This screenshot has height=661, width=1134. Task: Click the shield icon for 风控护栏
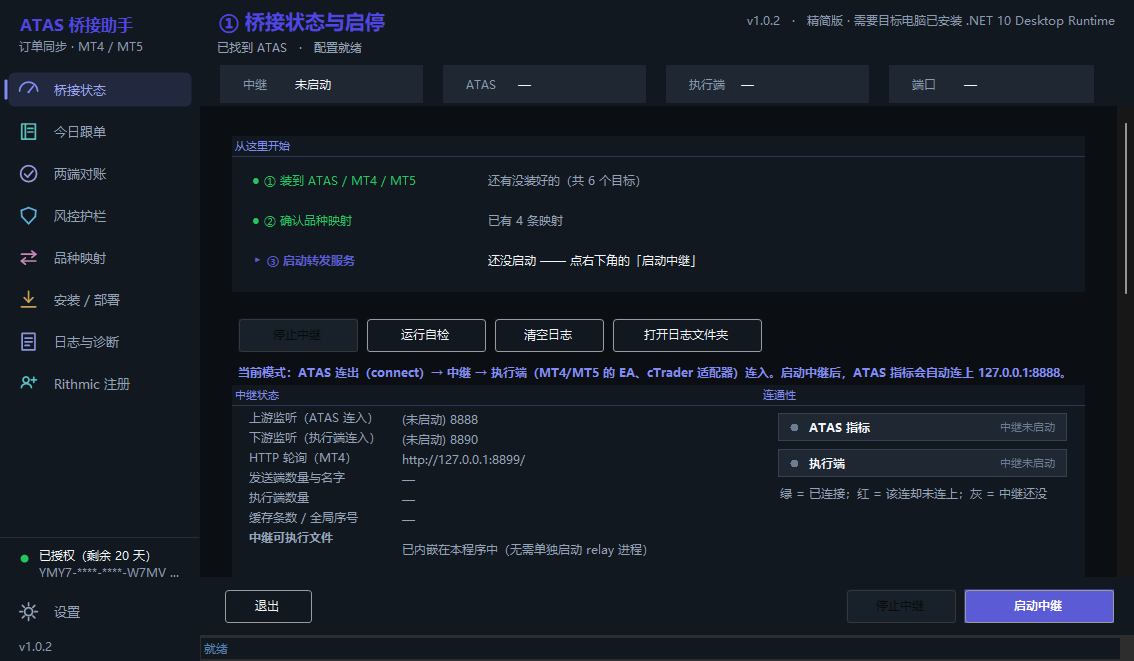(28, 216)
